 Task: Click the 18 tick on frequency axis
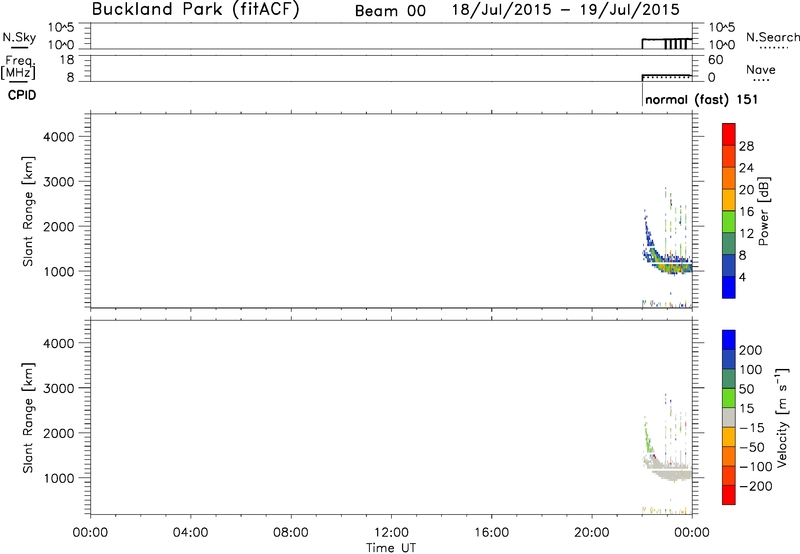pyautogui.click(x=67, y=60)
